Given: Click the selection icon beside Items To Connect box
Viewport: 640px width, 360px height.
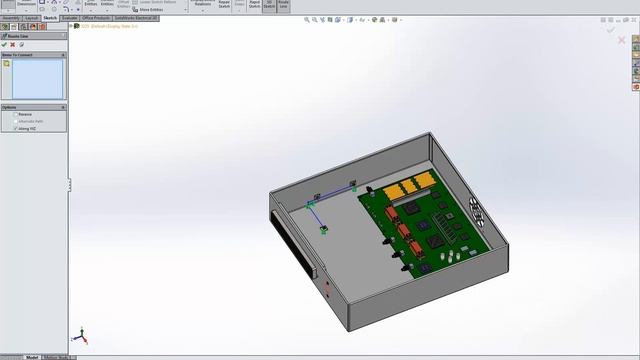Looking at the screenshot, I should [7, 64].
